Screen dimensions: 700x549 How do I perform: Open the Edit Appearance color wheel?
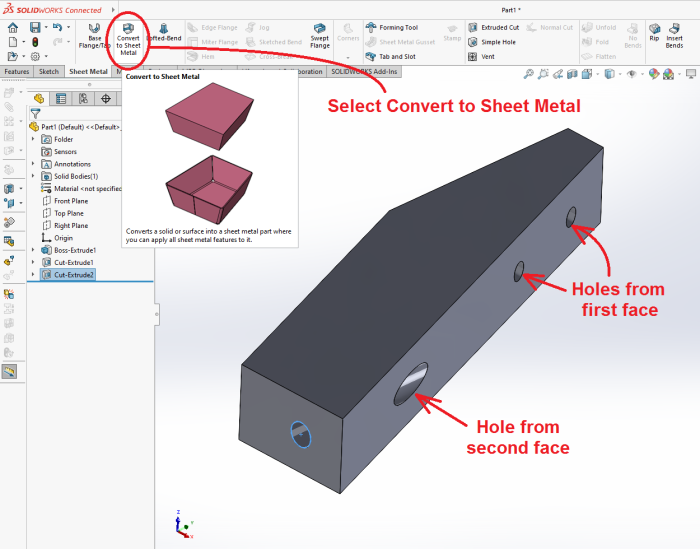tap(651, 74)
